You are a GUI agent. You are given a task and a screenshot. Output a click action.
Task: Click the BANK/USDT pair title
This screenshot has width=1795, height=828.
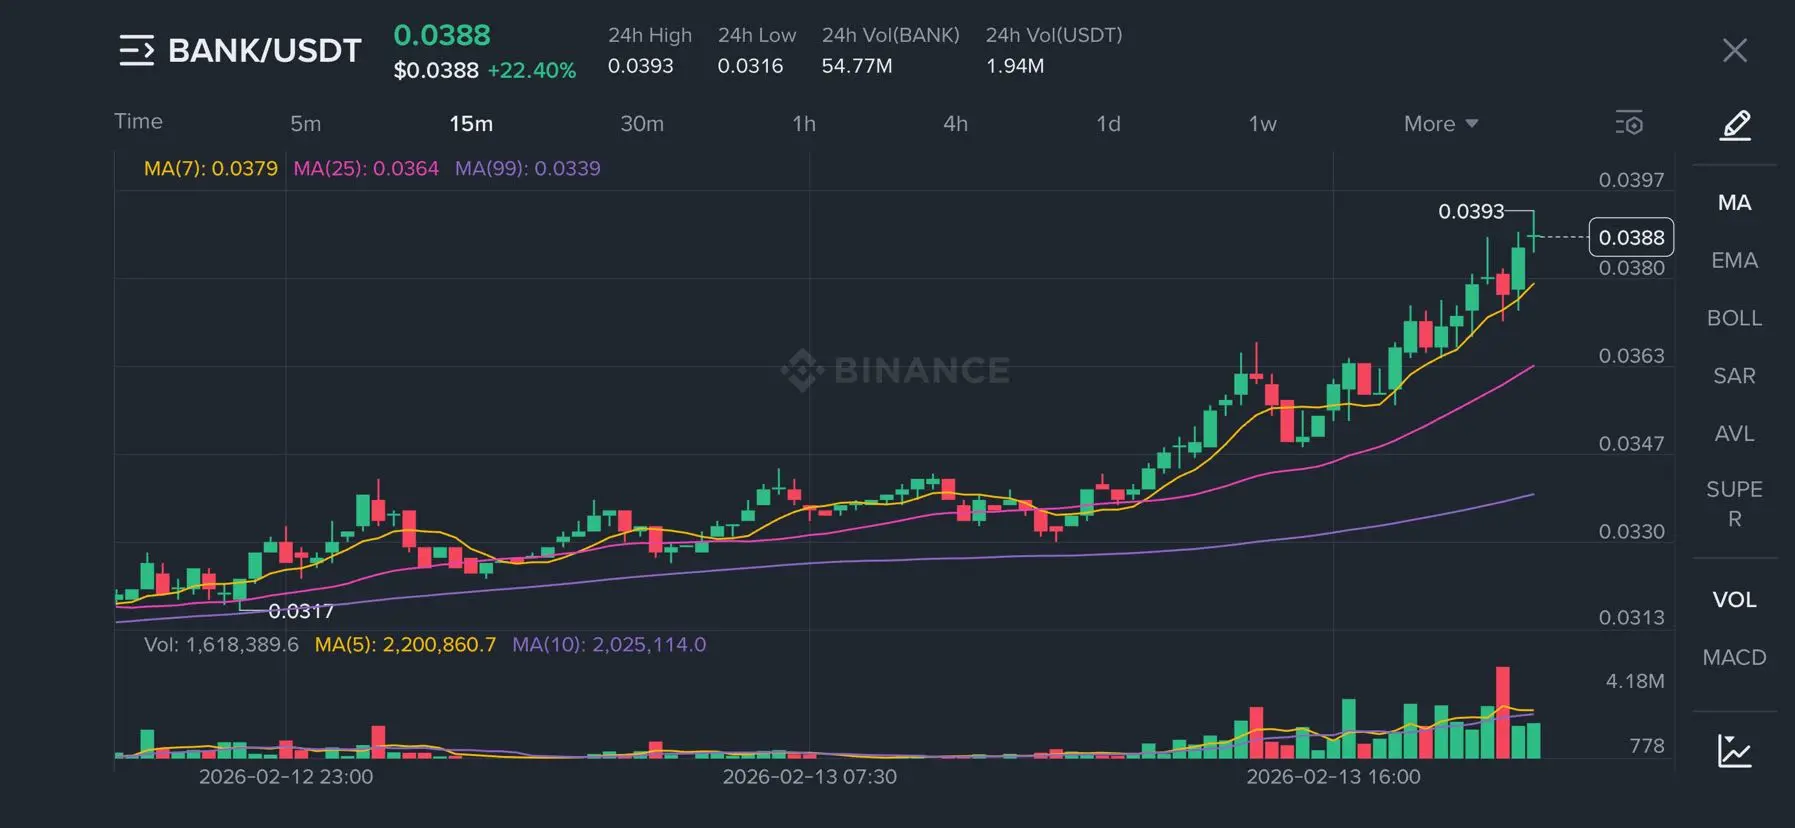point(264,50)
